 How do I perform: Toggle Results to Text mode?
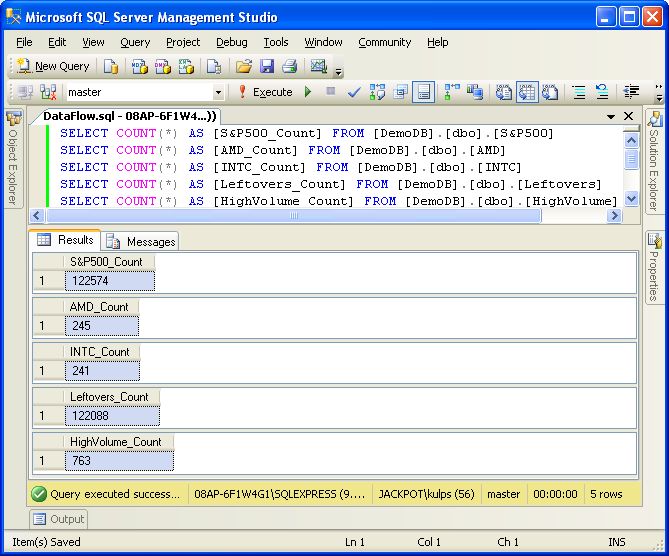pos(503,92)
